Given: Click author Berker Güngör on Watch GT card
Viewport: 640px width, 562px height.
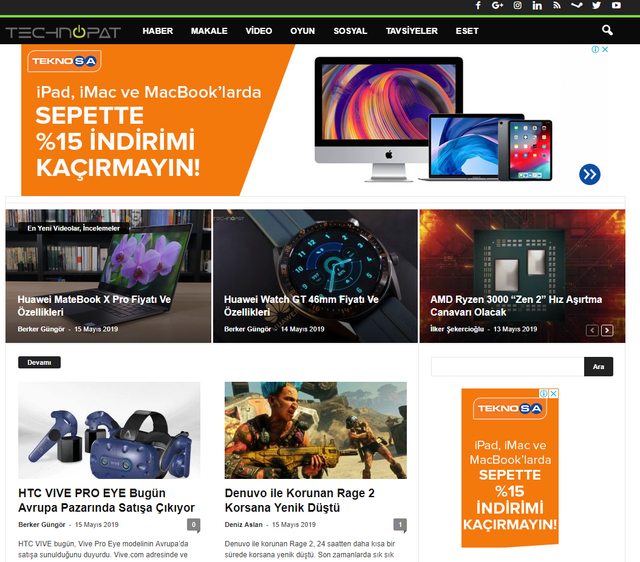Looking at the screenshot, I should click(x=247, y=329).
